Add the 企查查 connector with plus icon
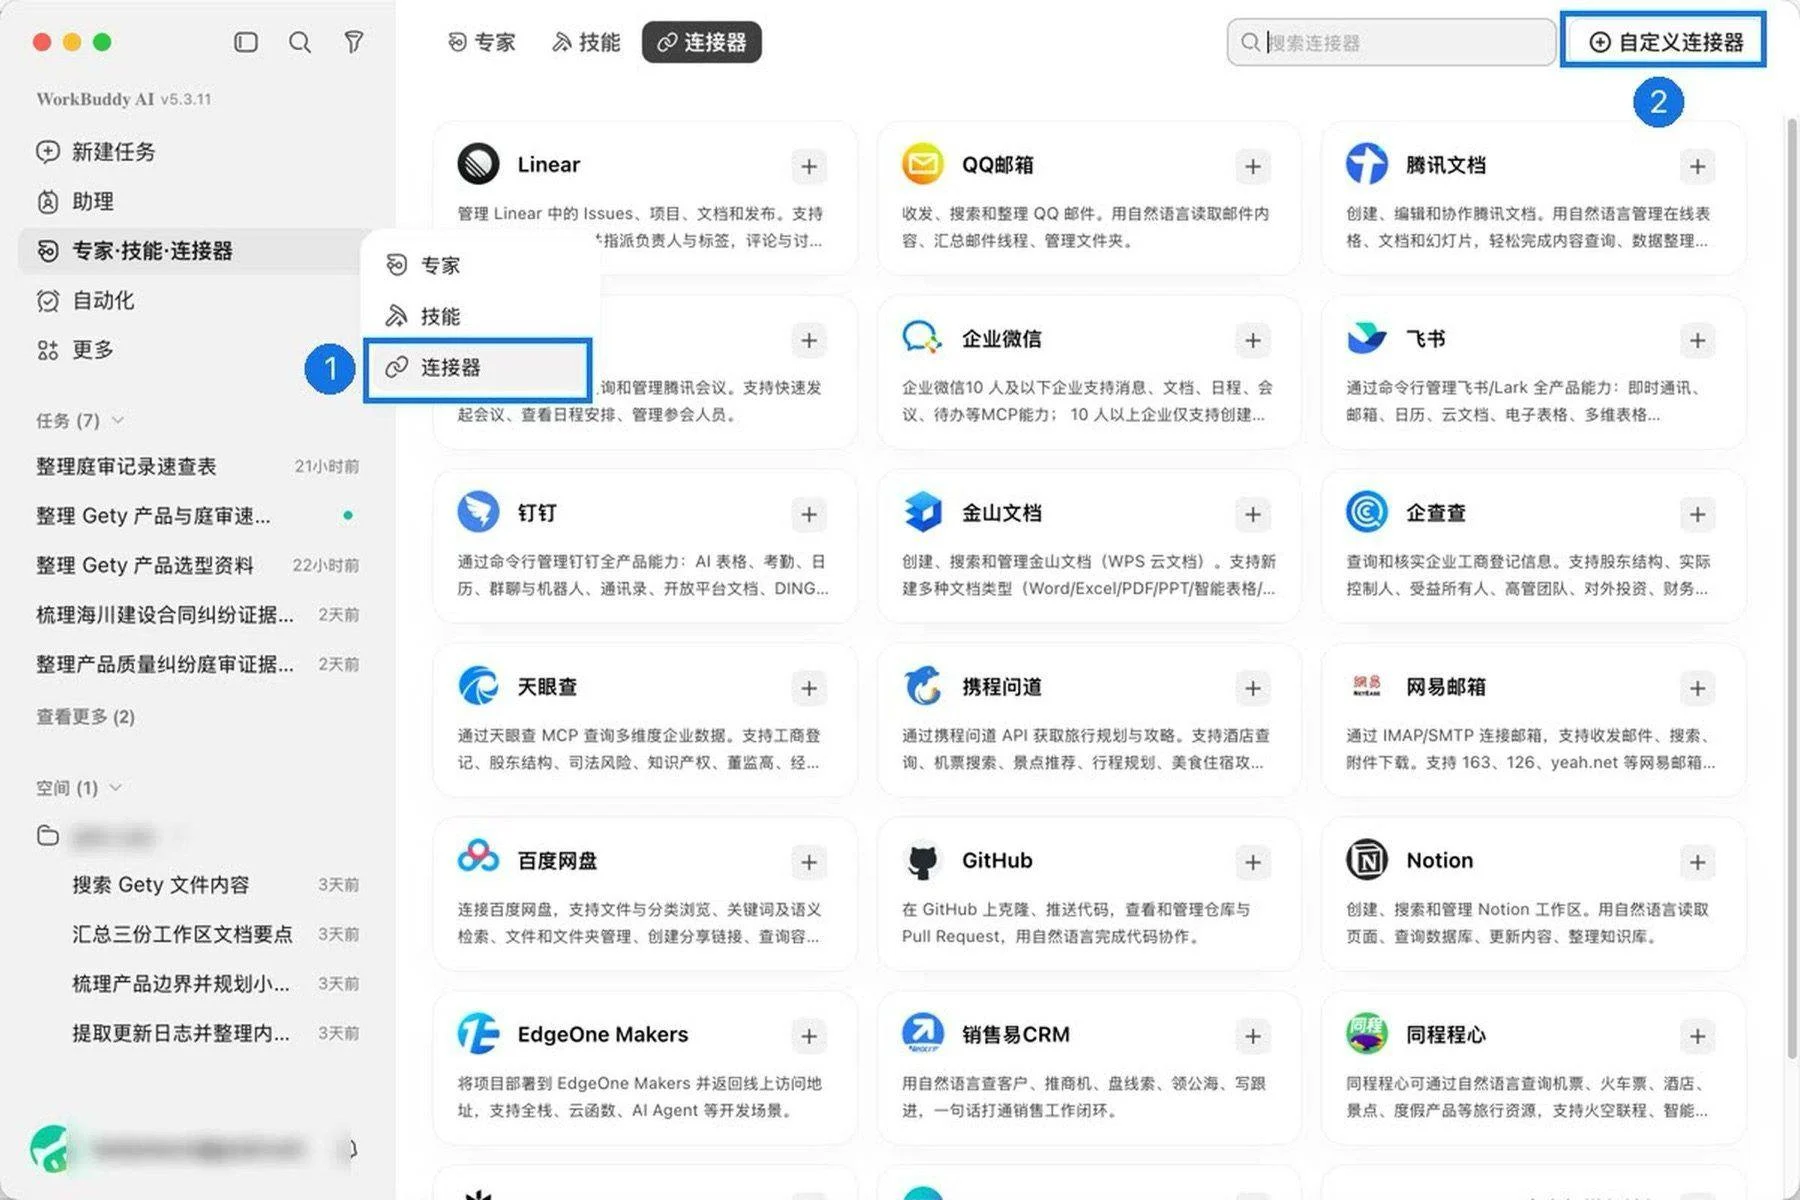This screenshot has height=1200, width=1800. pyautogui.click(x=1697, y=514)
